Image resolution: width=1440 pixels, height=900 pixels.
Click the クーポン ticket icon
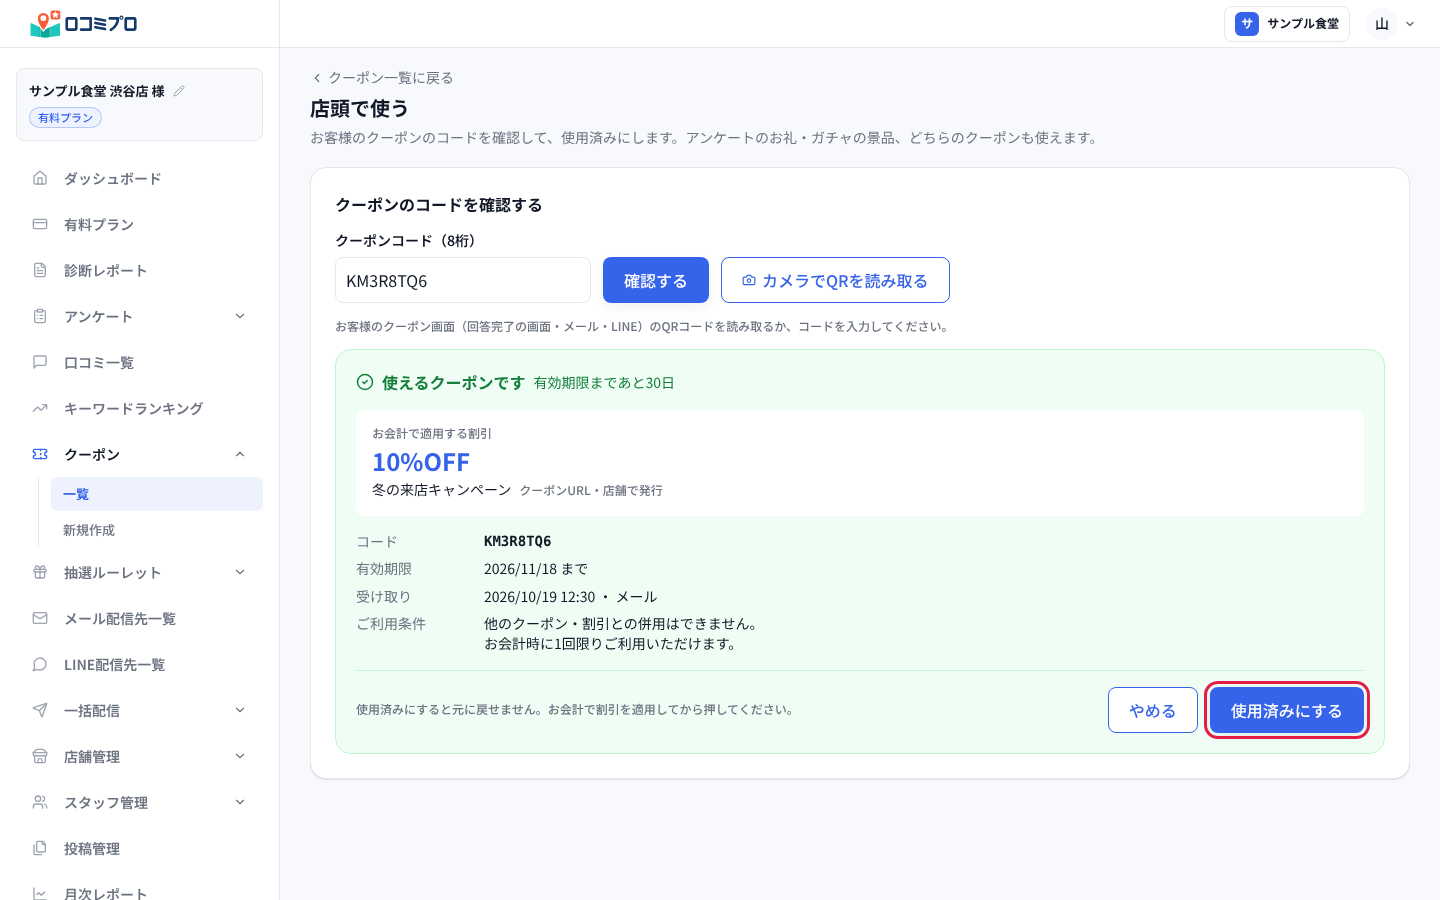(x=40, y=454)
